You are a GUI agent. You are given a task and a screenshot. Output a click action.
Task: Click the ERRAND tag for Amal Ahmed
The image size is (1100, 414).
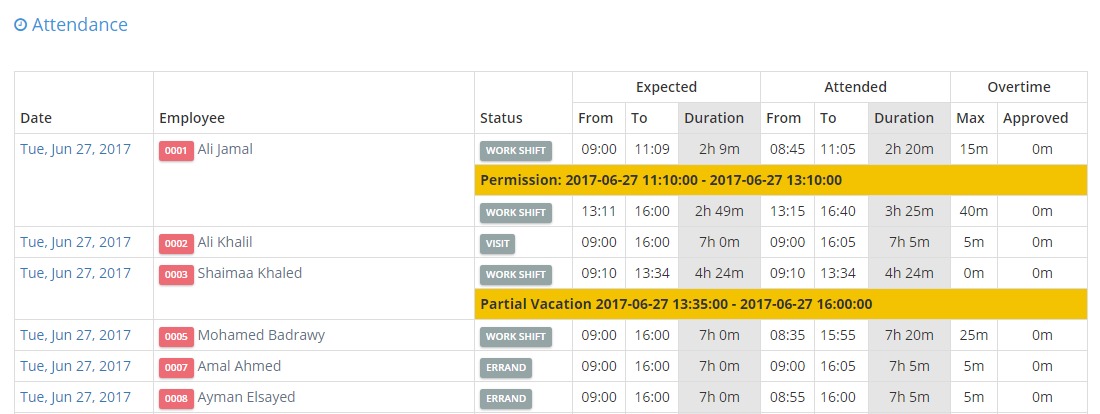[x=506, y=368]
